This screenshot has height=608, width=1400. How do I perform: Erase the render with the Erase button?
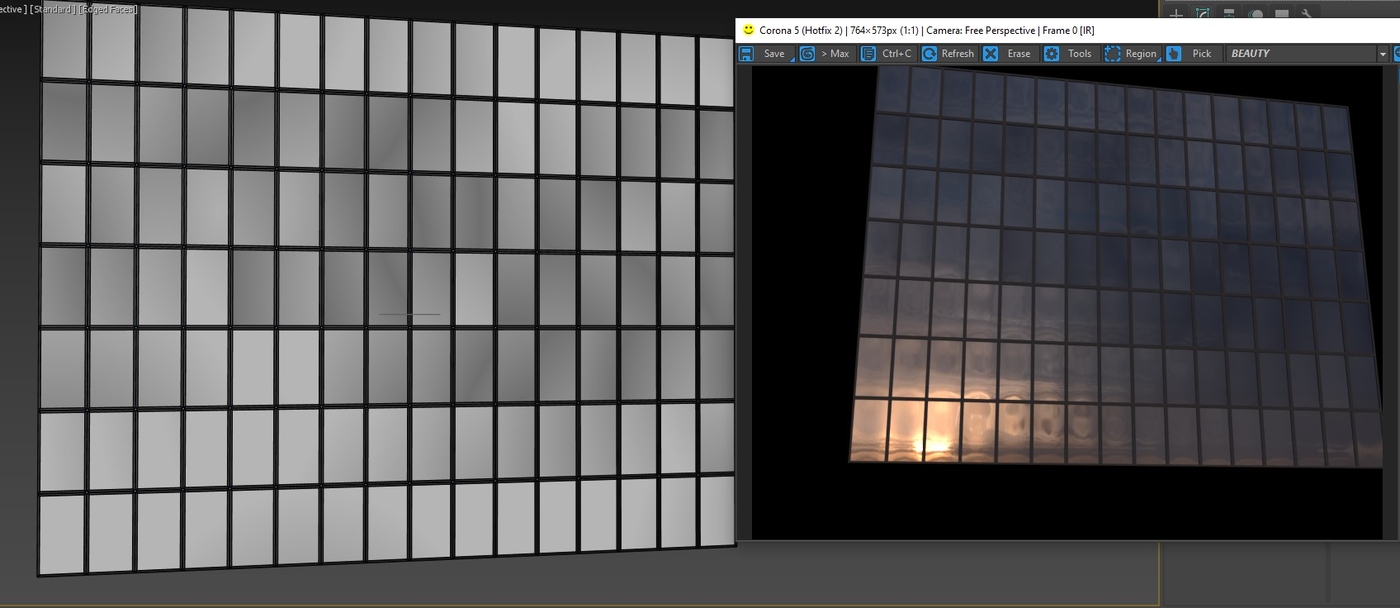click(1009, 54)
